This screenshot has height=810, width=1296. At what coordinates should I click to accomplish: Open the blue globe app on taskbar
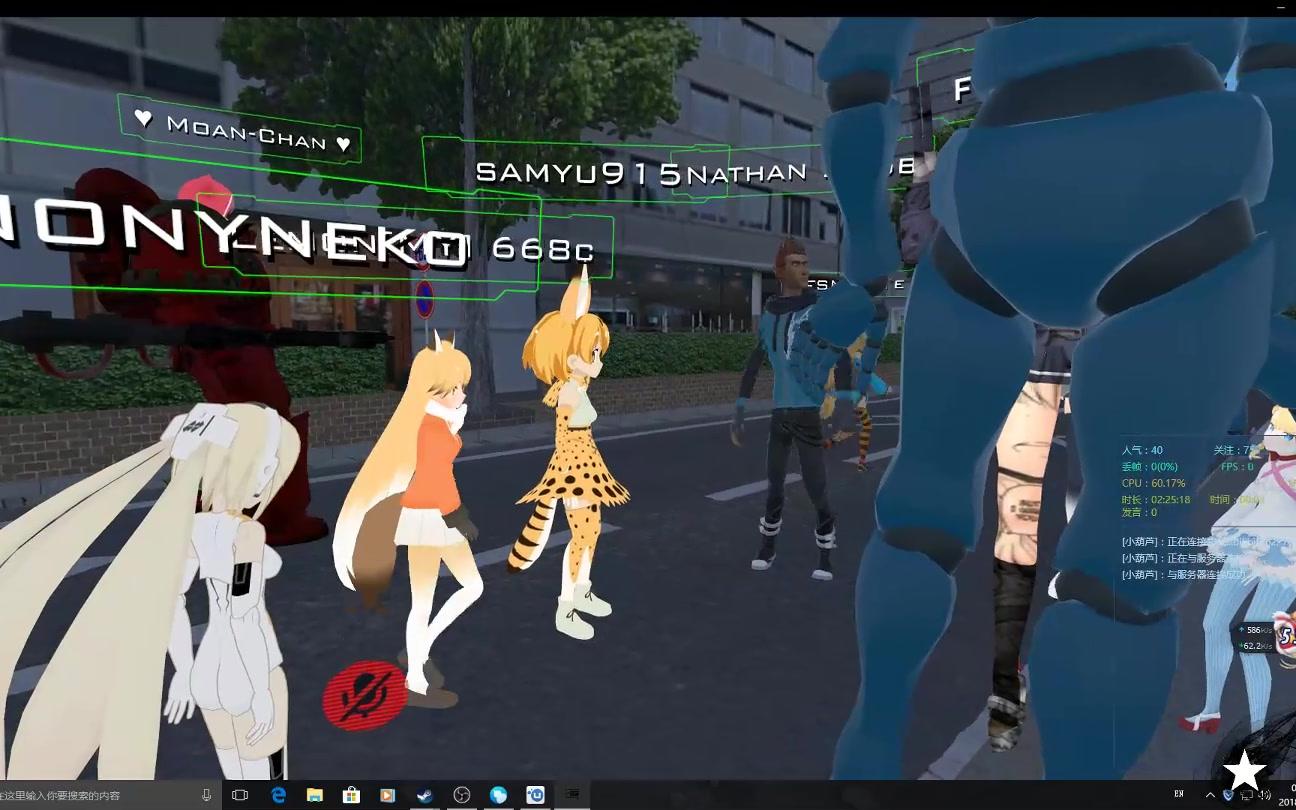pos(498,795)
